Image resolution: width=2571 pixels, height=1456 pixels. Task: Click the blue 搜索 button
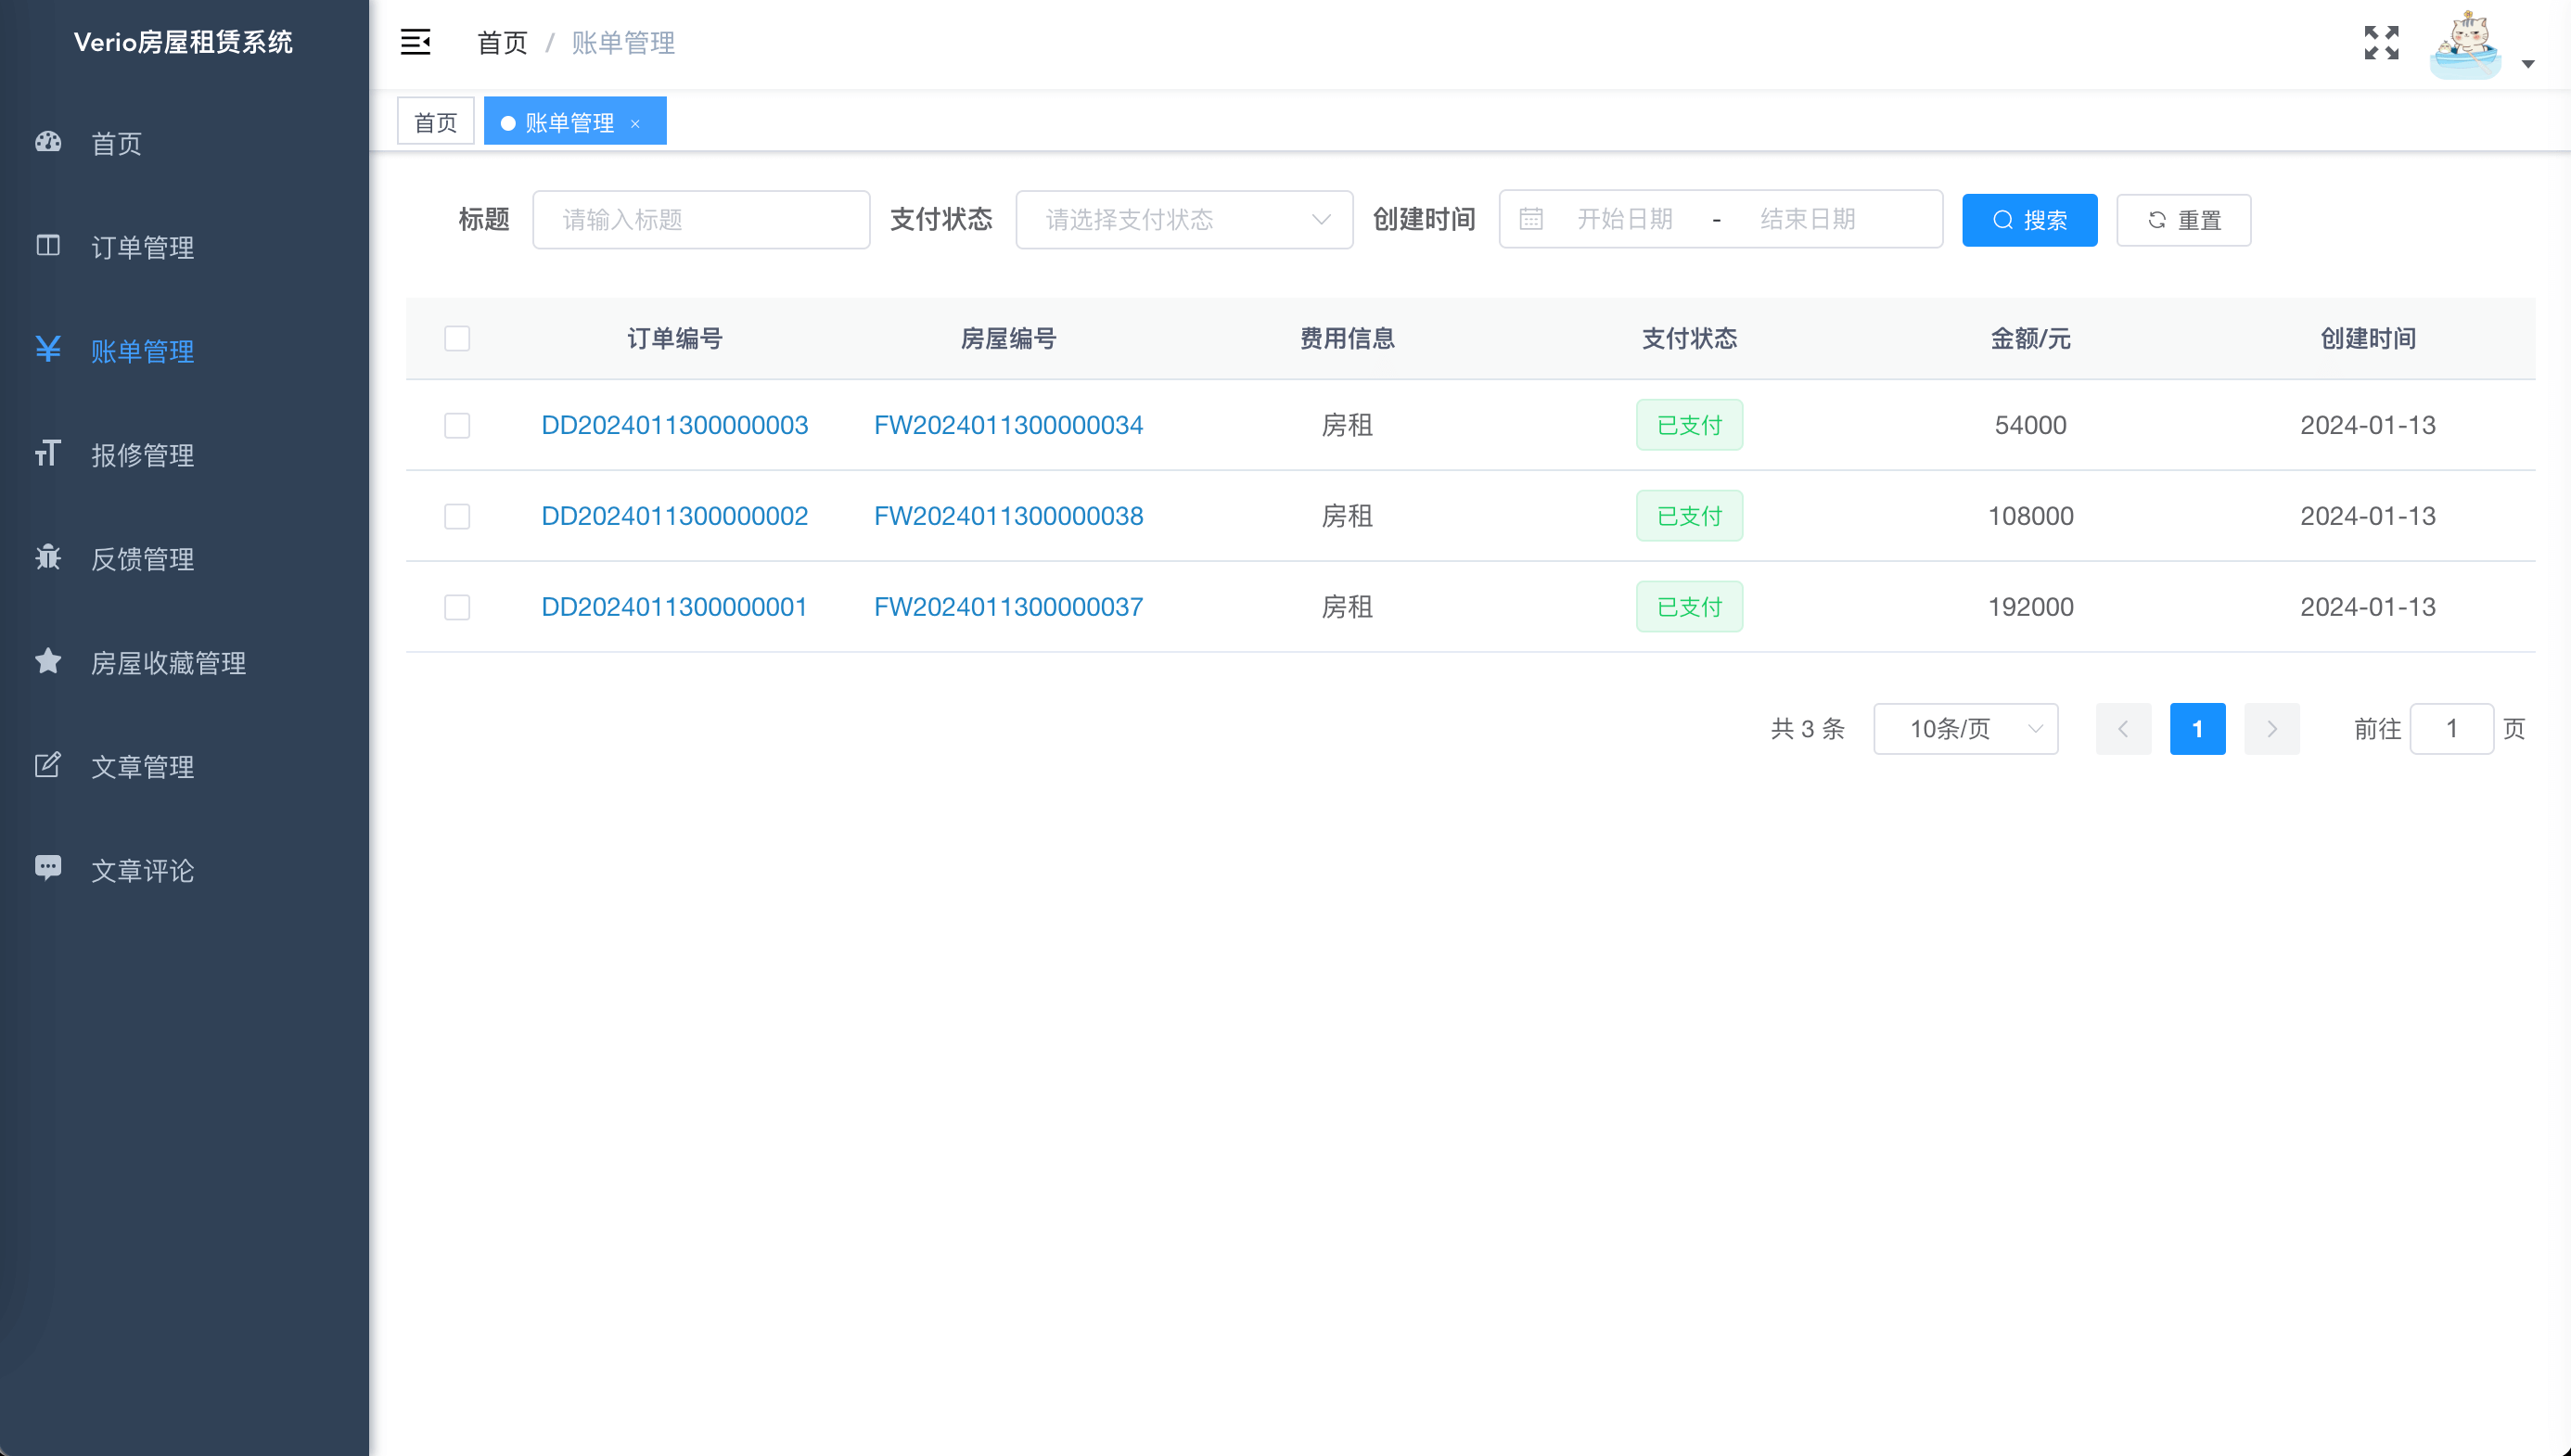click(x=2029, y=219)
